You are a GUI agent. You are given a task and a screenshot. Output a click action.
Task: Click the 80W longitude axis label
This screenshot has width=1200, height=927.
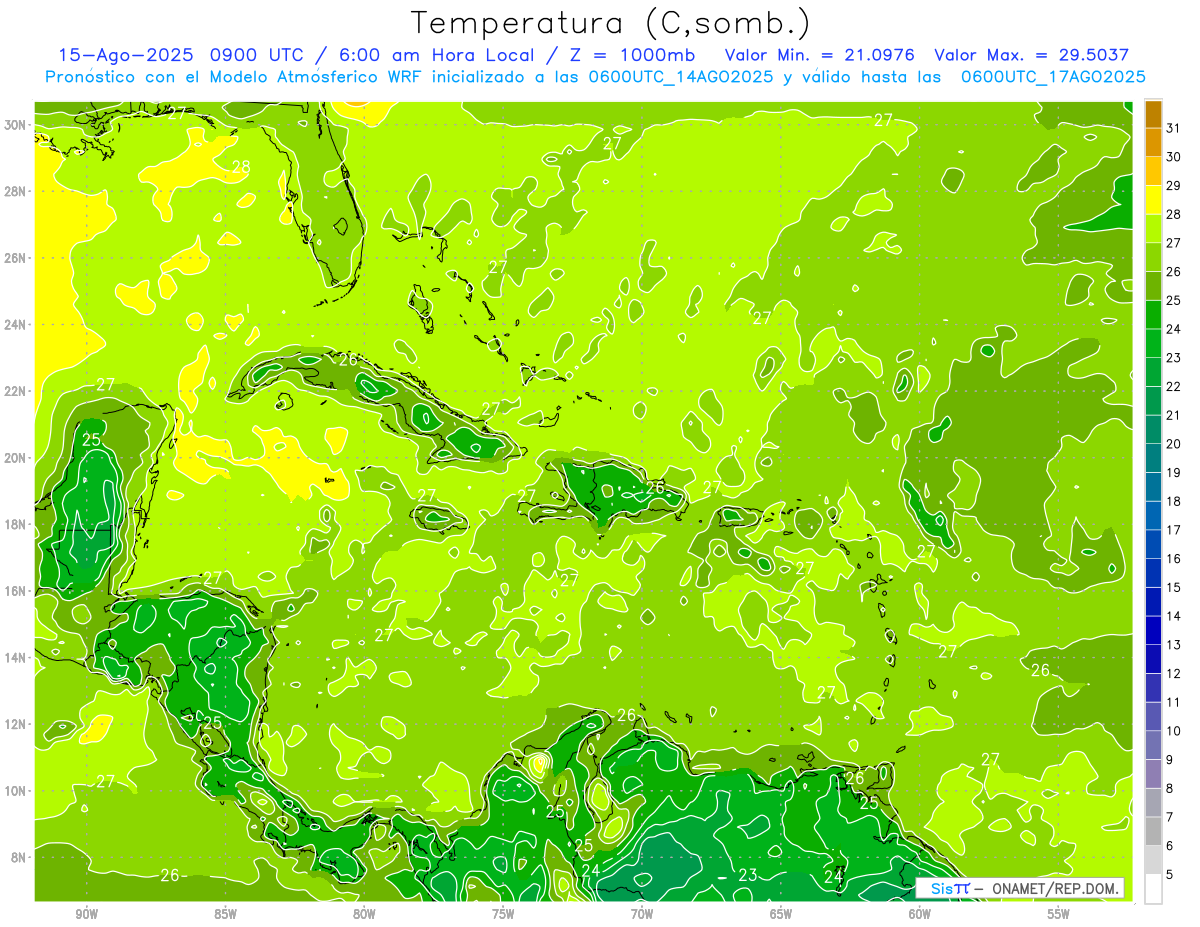tap(364, 914)
